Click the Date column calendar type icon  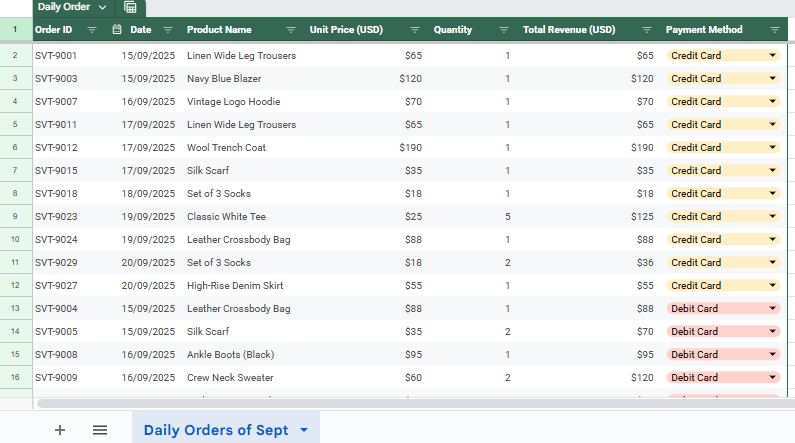(x=117, y=29)
